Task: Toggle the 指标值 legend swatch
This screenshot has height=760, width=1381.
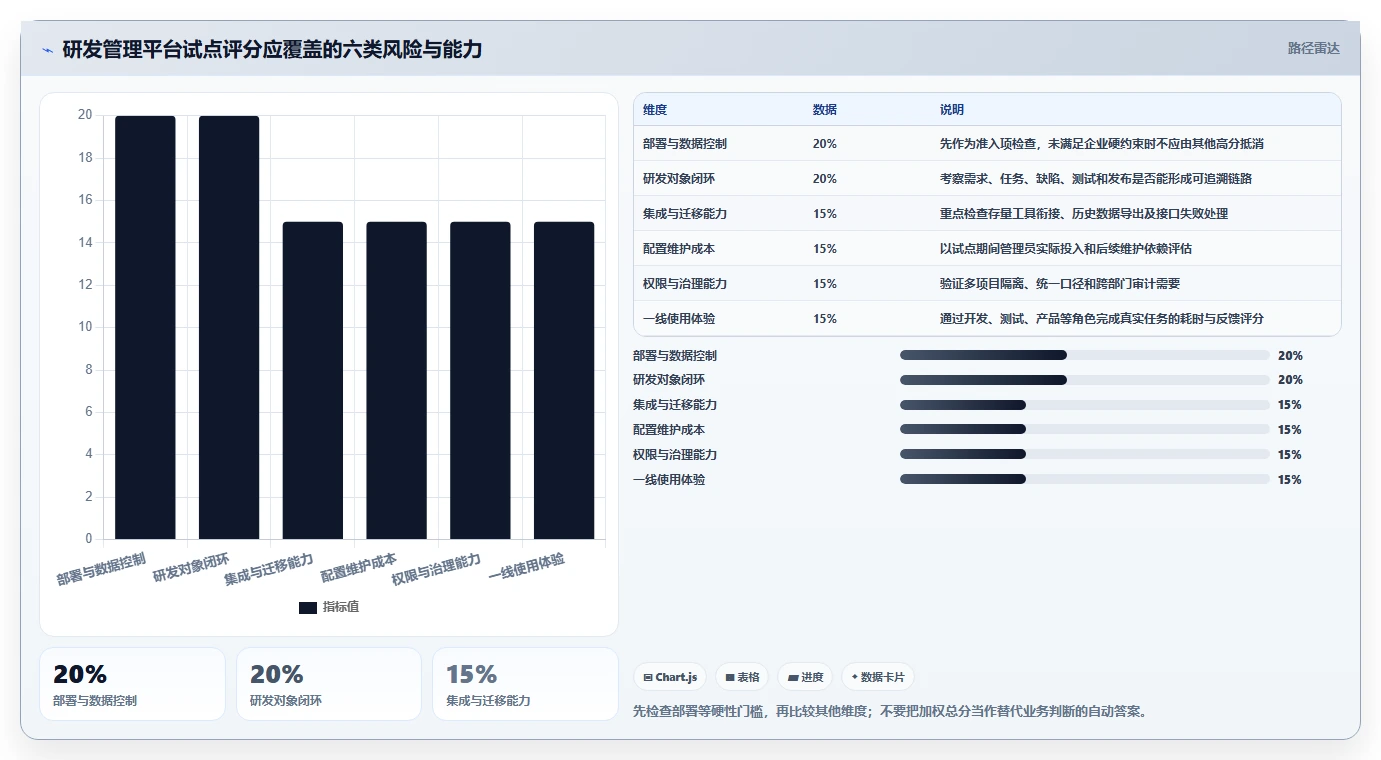Action: point(308,607)
